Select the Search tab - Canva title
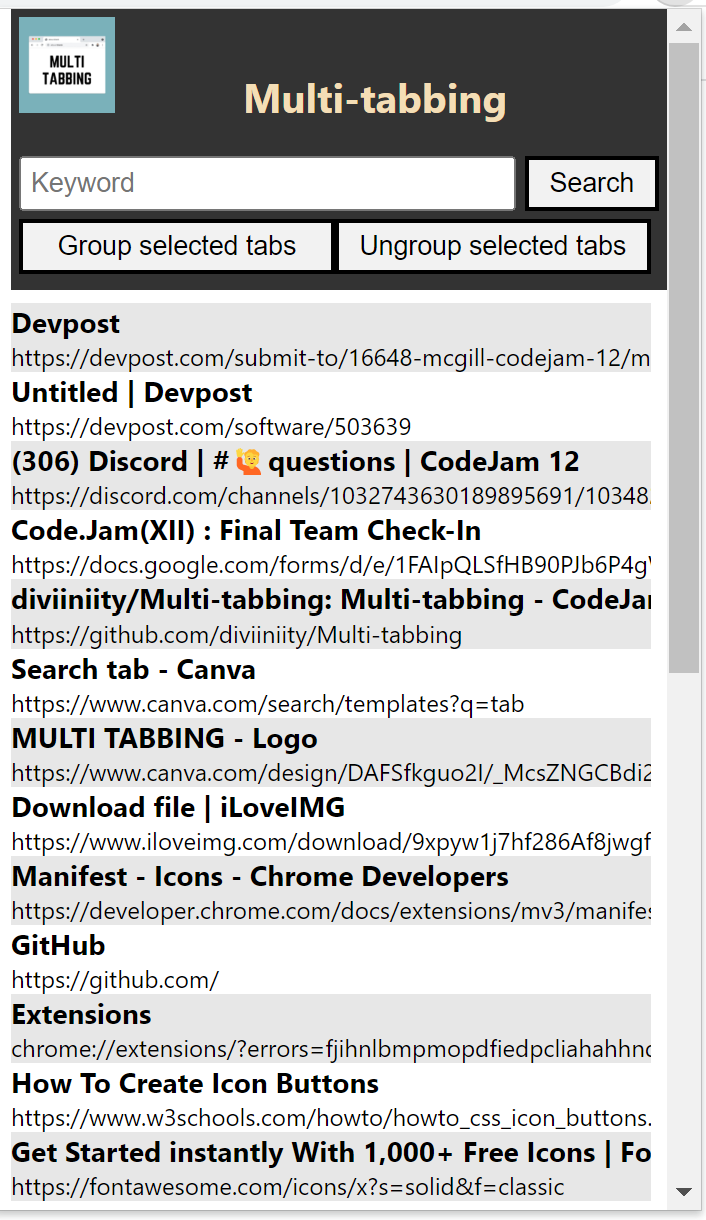The width and height of the screenshot is (706, 1220). (x=134, y=669)
